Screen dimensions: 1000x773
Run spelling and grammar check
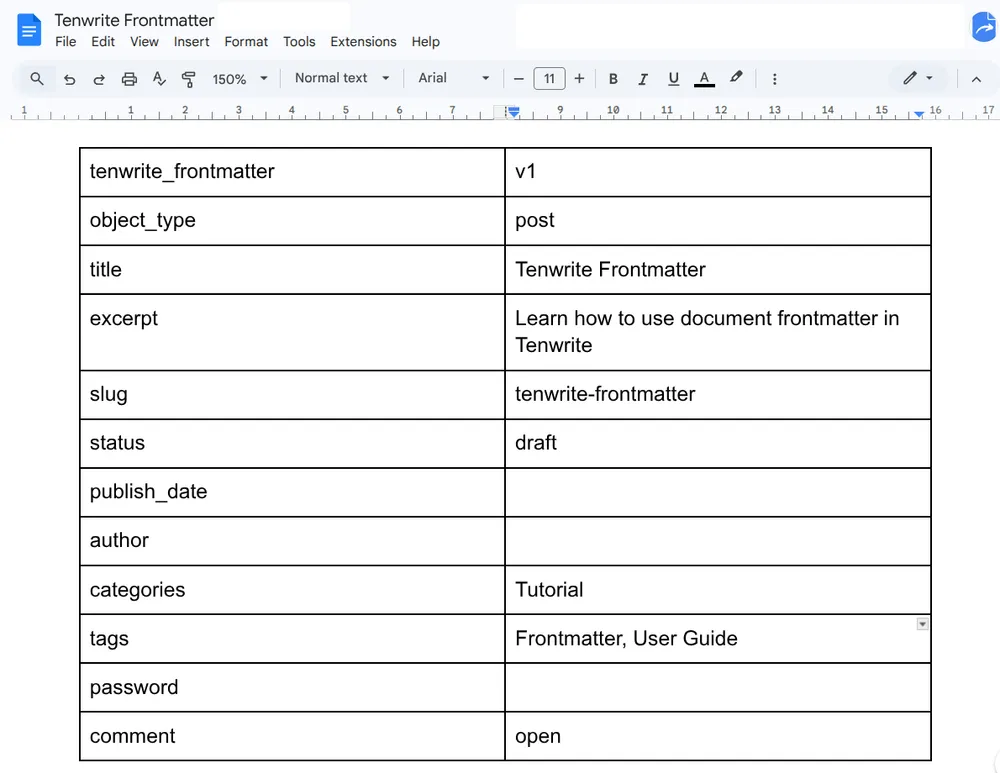159,78
